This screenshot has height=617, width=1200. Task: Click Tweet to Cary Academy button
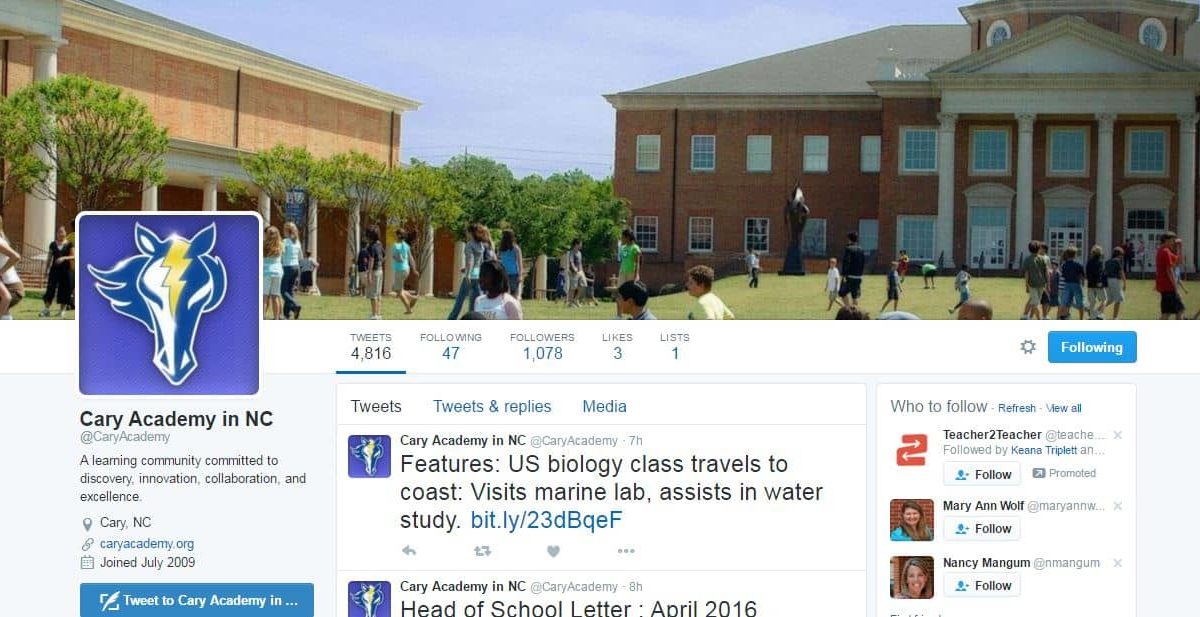point(197,600)
